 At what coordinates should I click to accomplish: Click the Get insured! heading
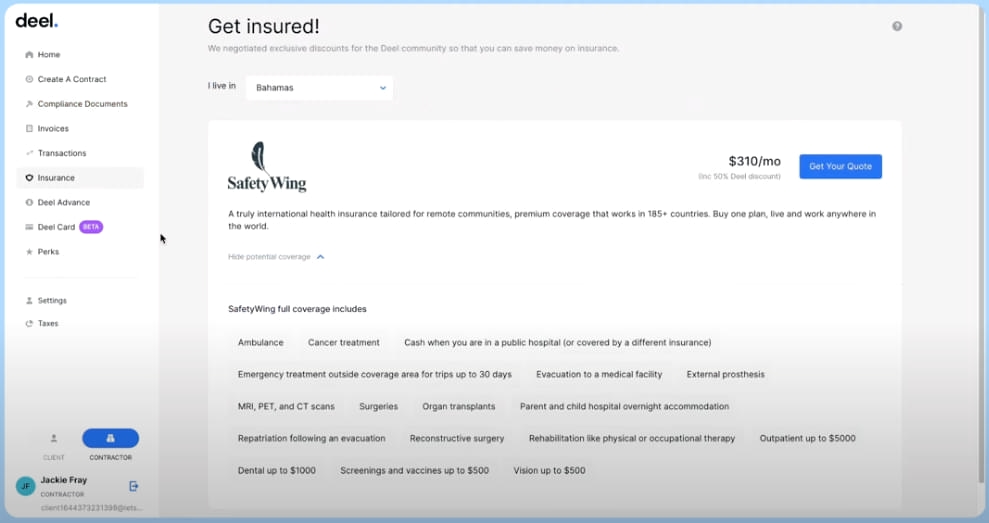click(x=264, y=26)
